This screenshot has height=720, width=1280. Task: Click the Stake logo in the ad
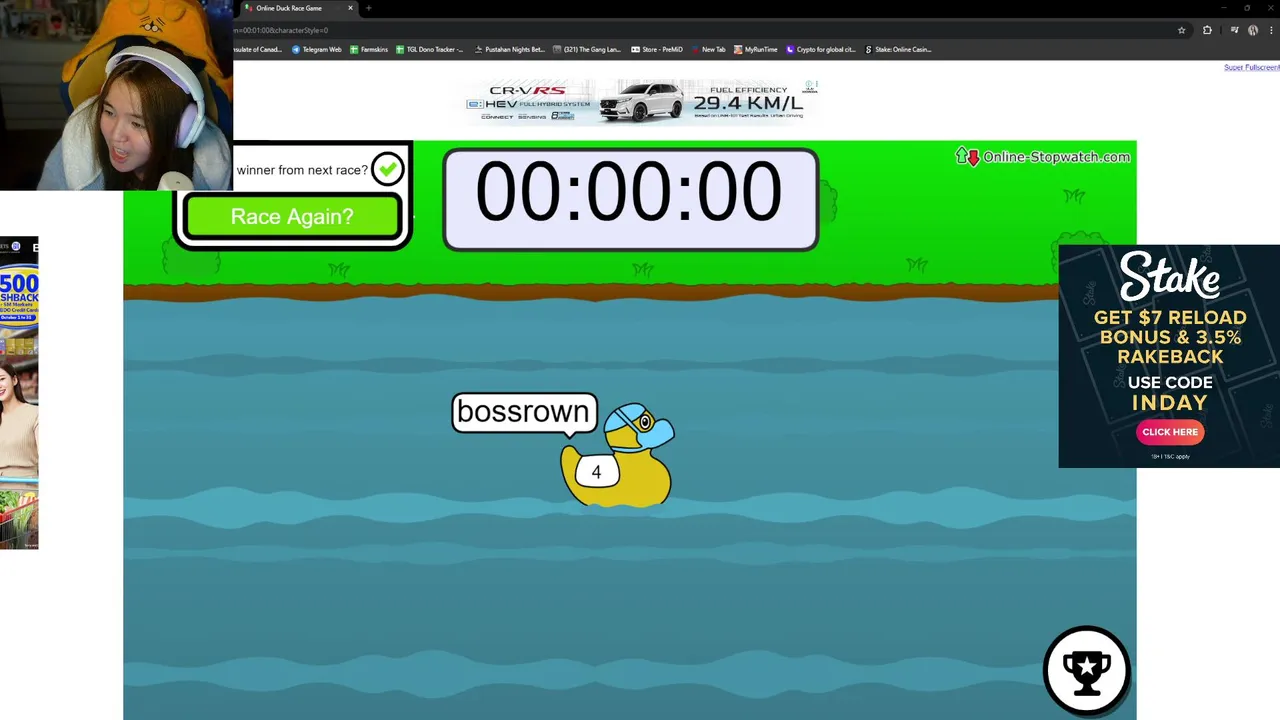pos(1169,276)
